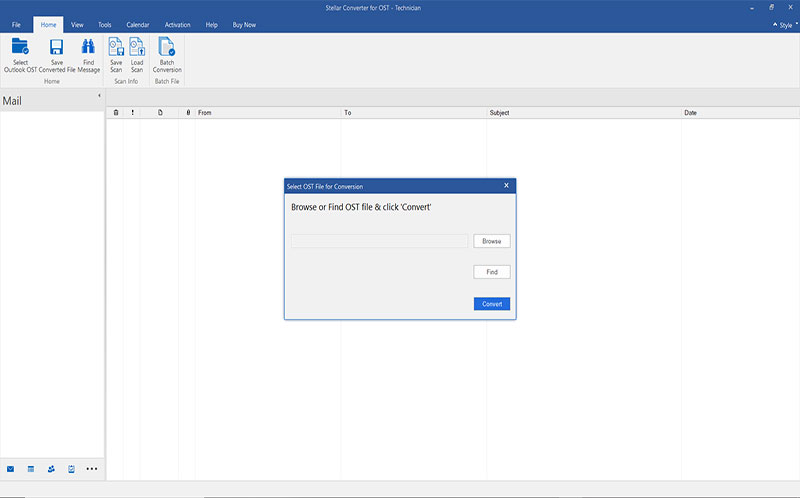Open the Calendar tab
800x498 pixels.
[x=138, y=24]
